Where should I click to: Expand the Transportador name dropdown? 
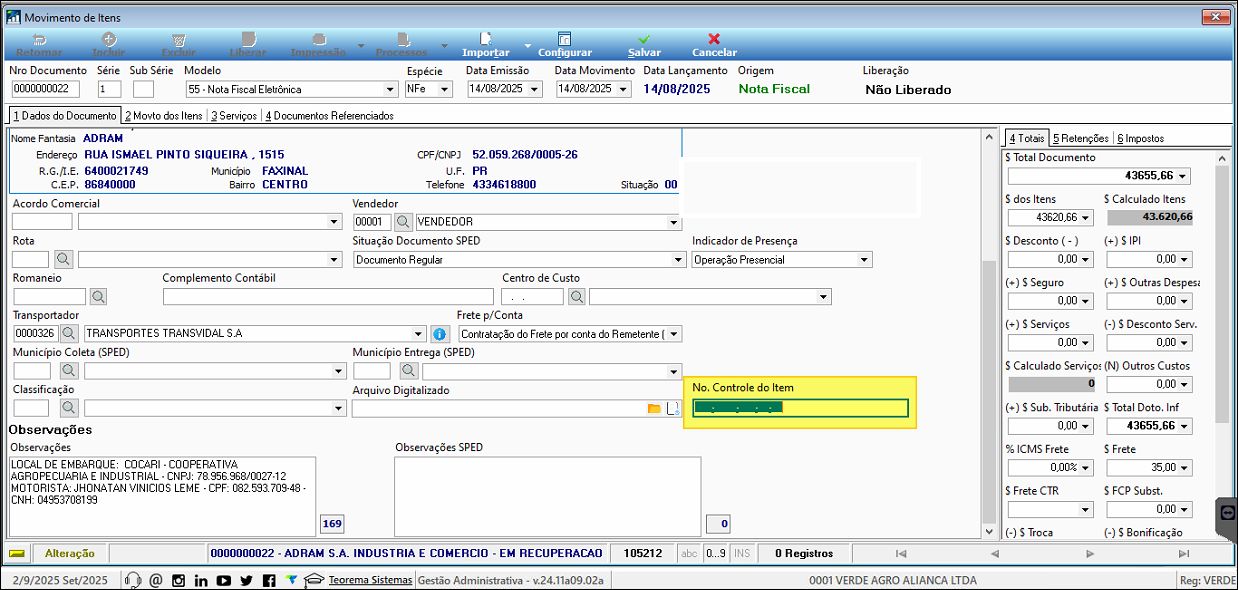(x=418, y=334)
